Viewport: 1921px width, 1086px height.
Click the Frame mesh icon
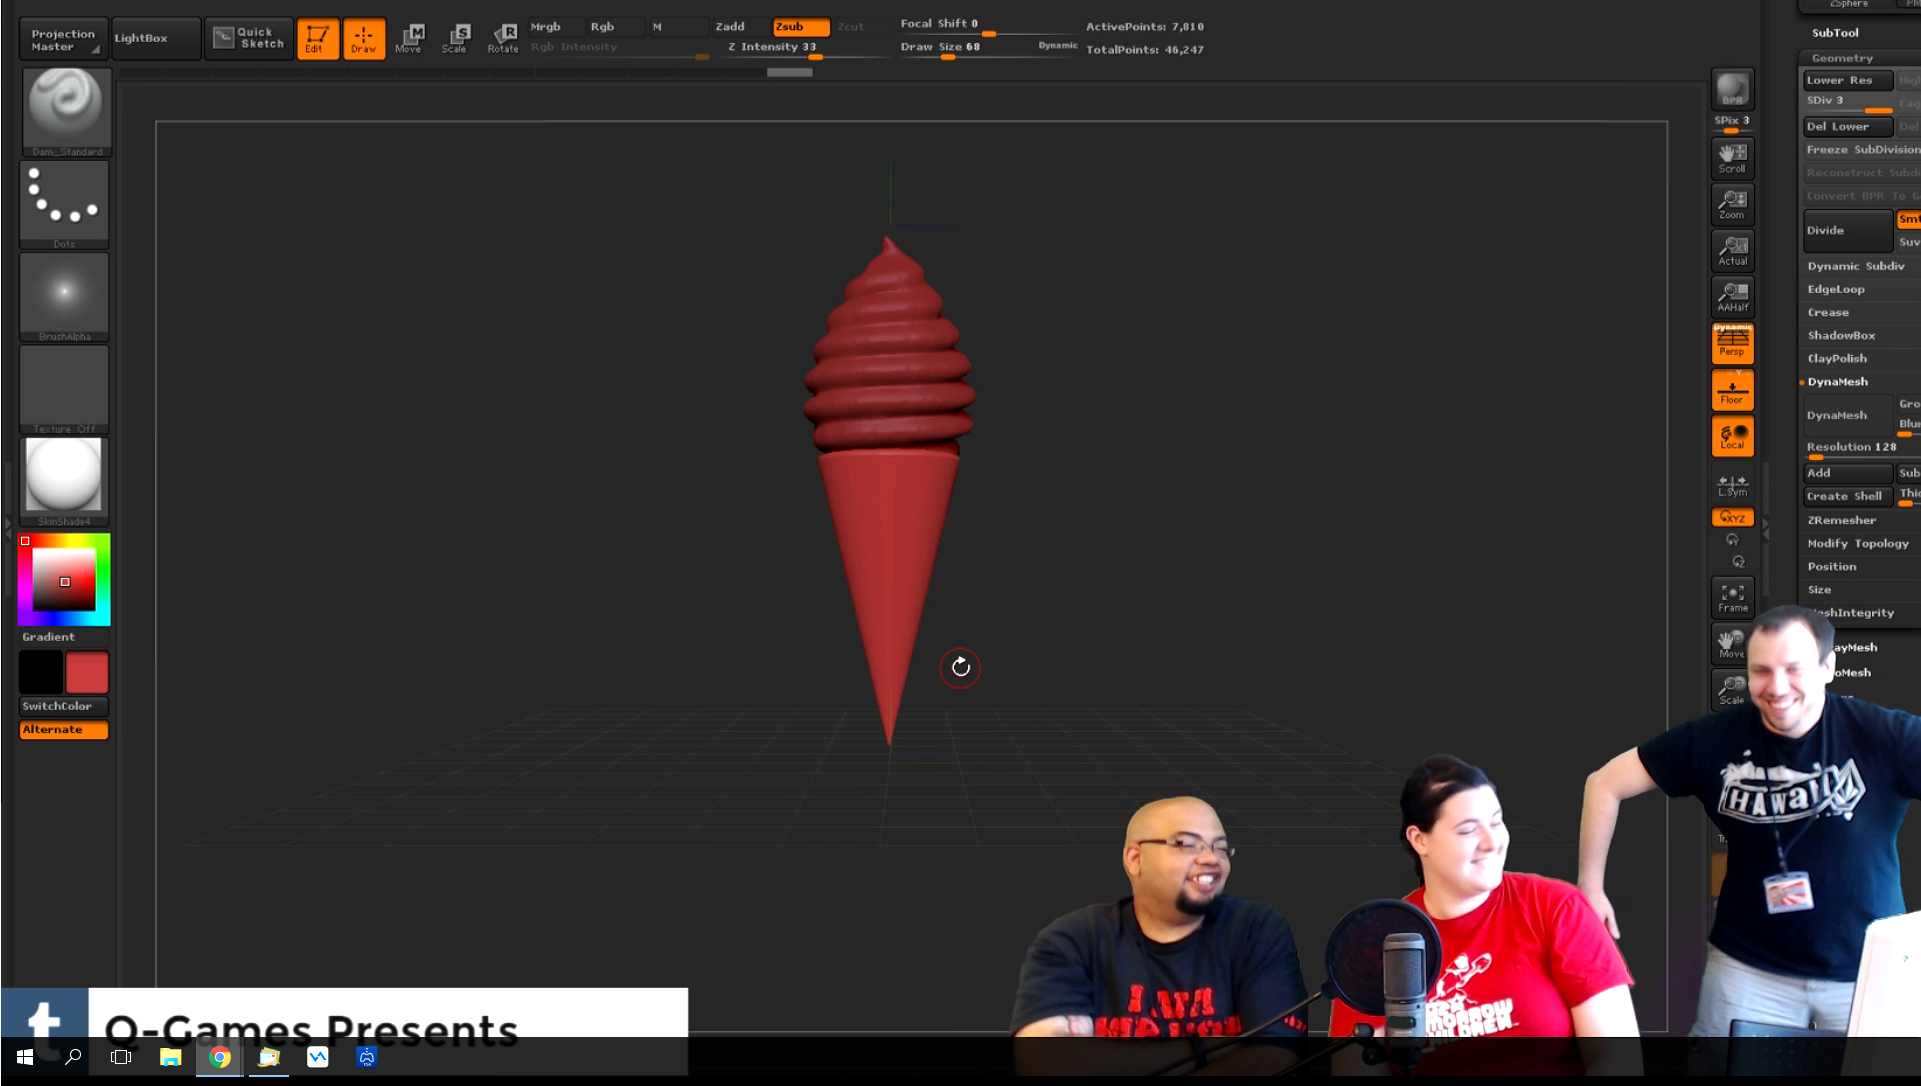(x=1732, y=598)
